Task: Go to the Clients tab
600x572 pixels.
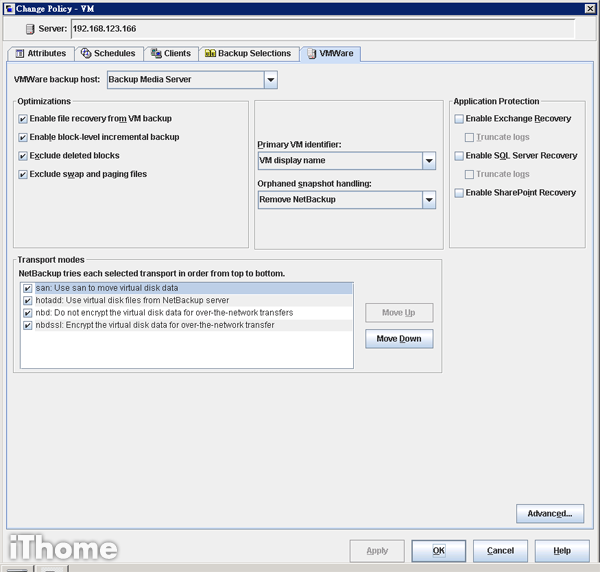Action: coord(171,54)
